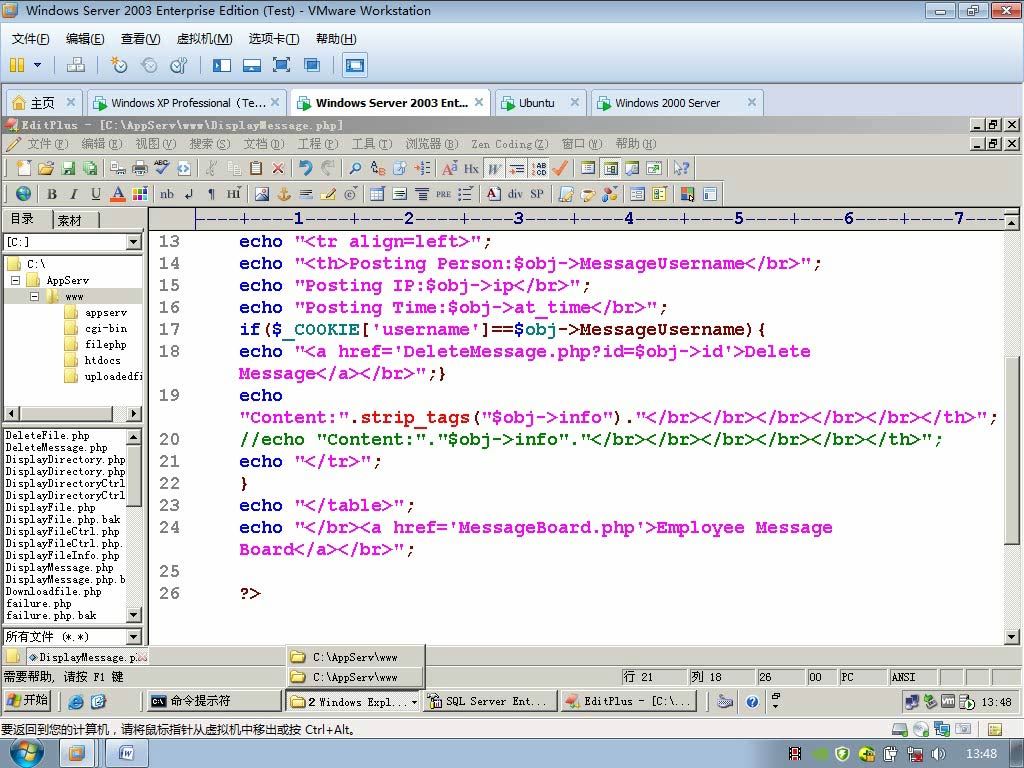Open the VMware 虚拟机(M) menu
The image size is (1024, 768).
pos(204,39)
